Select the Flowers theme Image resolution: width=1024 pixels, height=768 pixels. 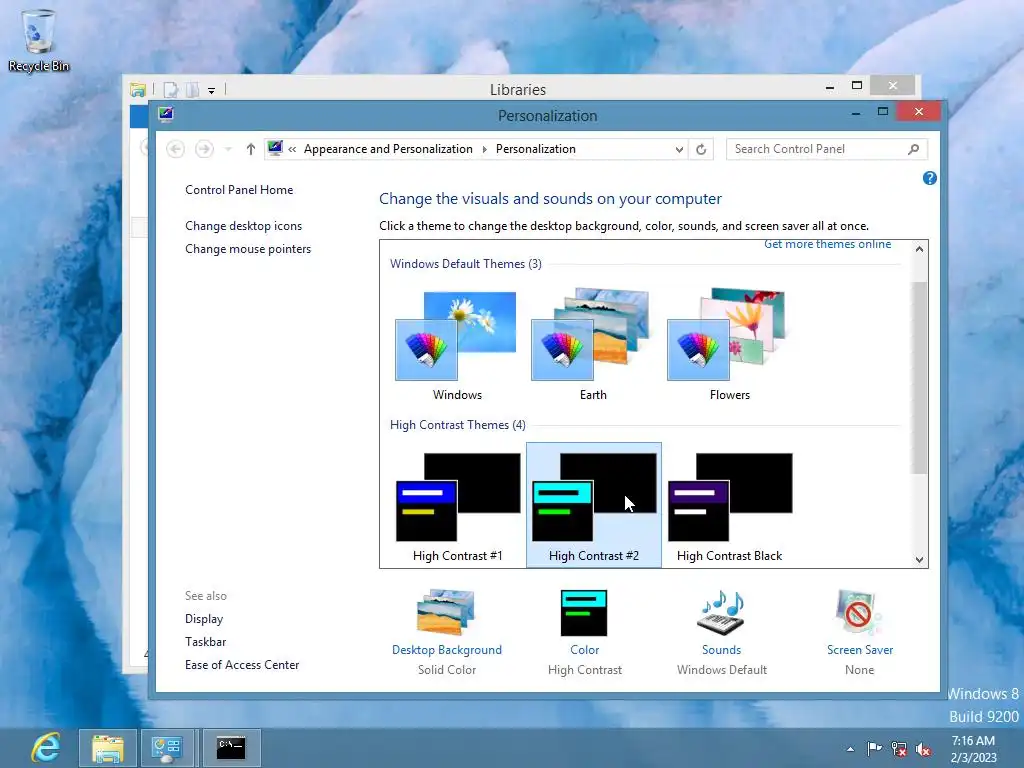729,345
